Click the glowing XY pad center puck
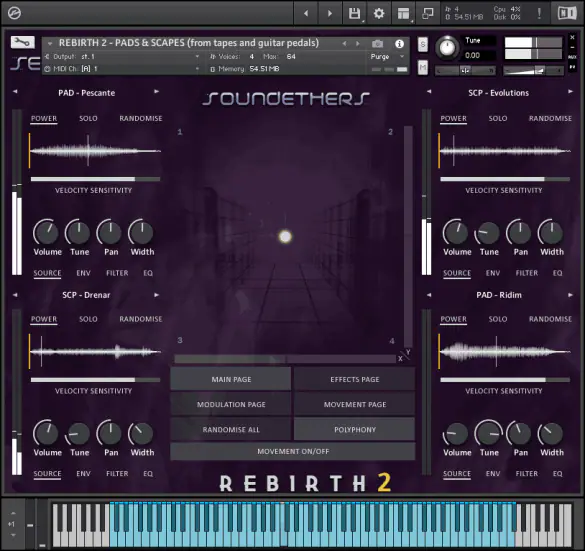The image size is (585, 551). click(x=285, y=237)
